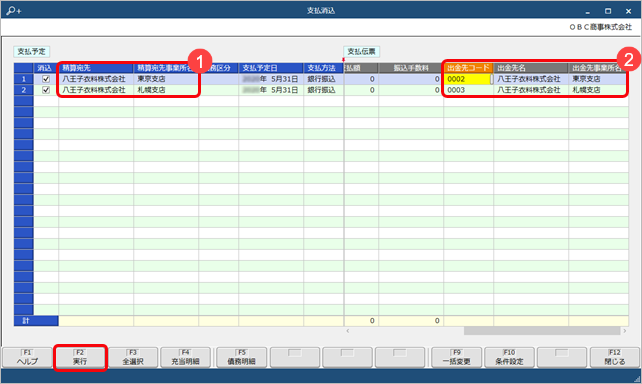Click the horizontal scrollbar right arrow
Screen dimensions: 642x384
624,331
